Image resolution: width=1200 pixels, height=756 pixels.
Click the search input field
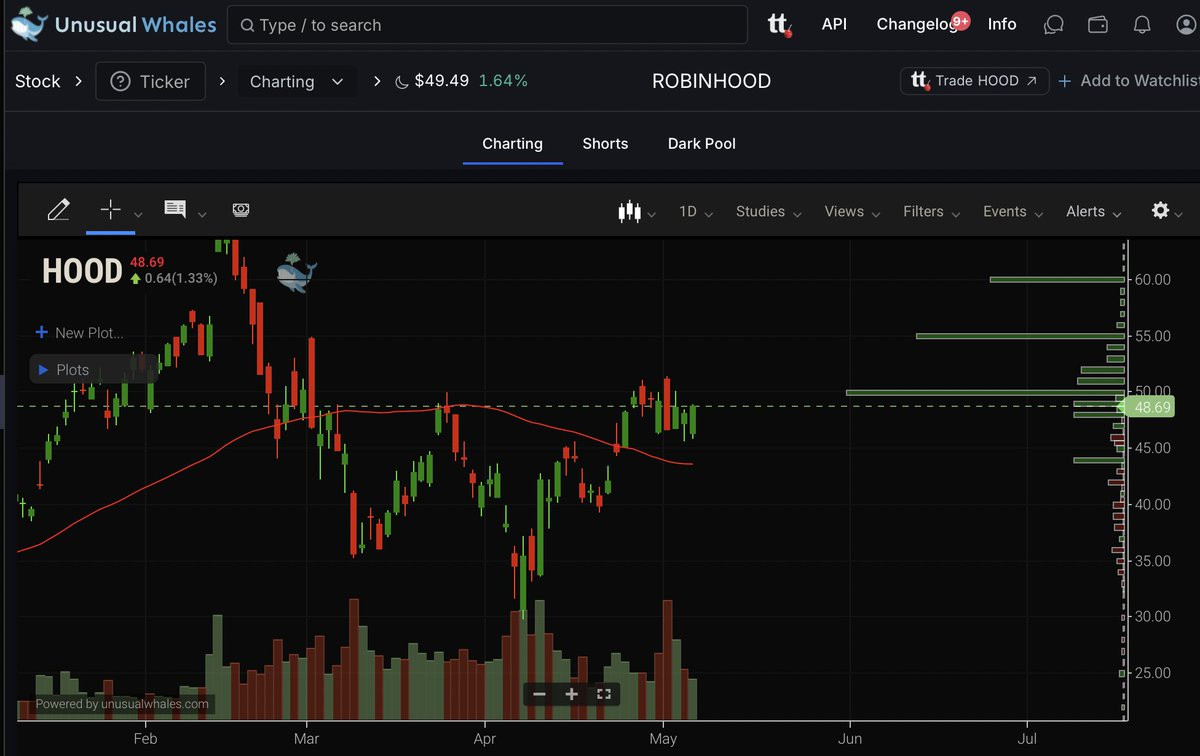487,25
